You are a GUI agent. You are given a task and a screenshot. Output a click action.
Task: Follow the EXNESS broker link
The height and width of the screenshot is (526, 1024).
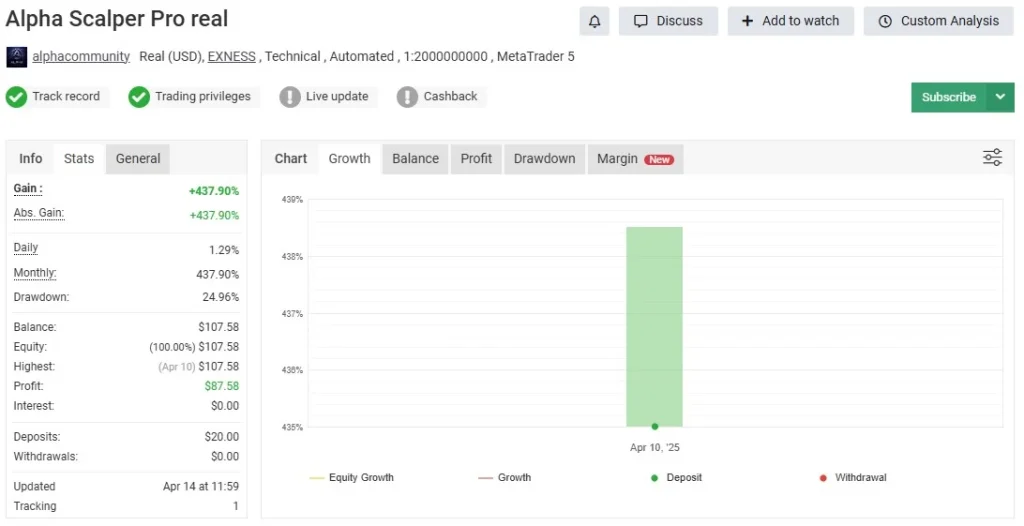[232, 57]
